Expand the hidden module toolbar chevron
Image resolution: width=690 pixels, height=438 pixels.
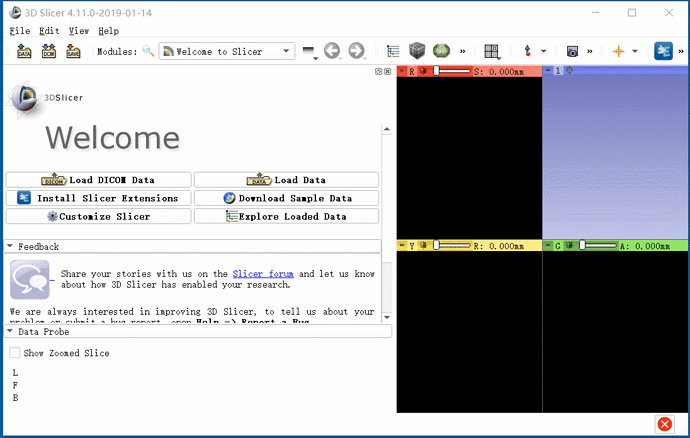(x=462, y=52)
